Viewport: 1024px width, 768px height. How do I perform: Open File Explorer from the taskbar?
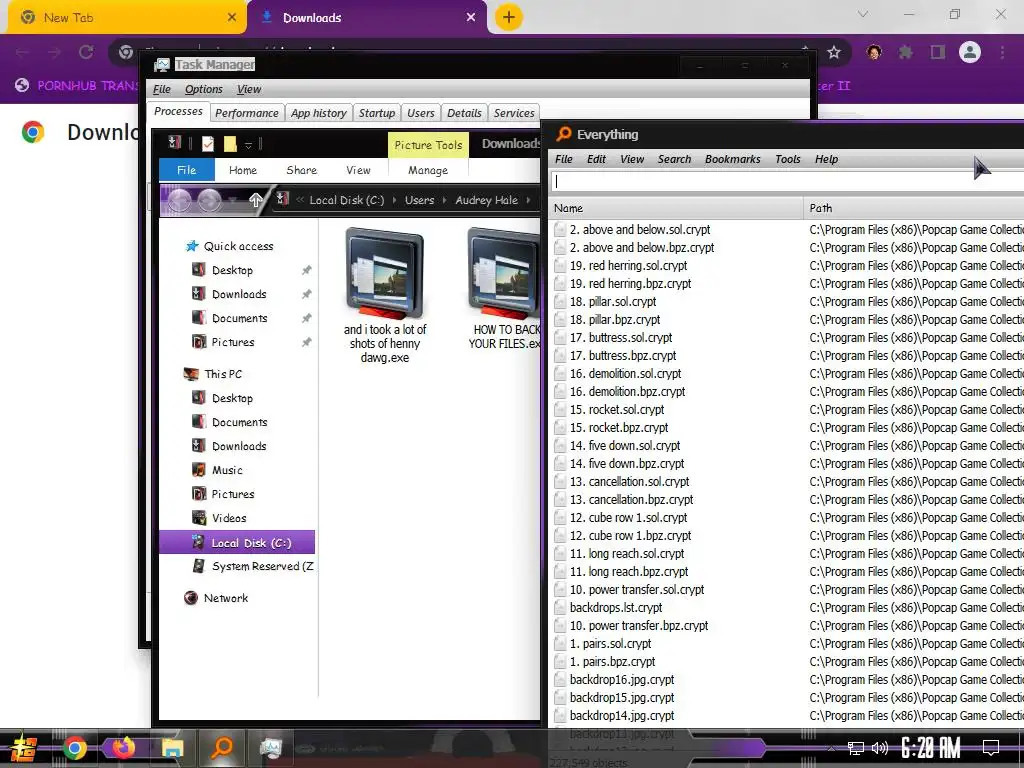(172, 748)
